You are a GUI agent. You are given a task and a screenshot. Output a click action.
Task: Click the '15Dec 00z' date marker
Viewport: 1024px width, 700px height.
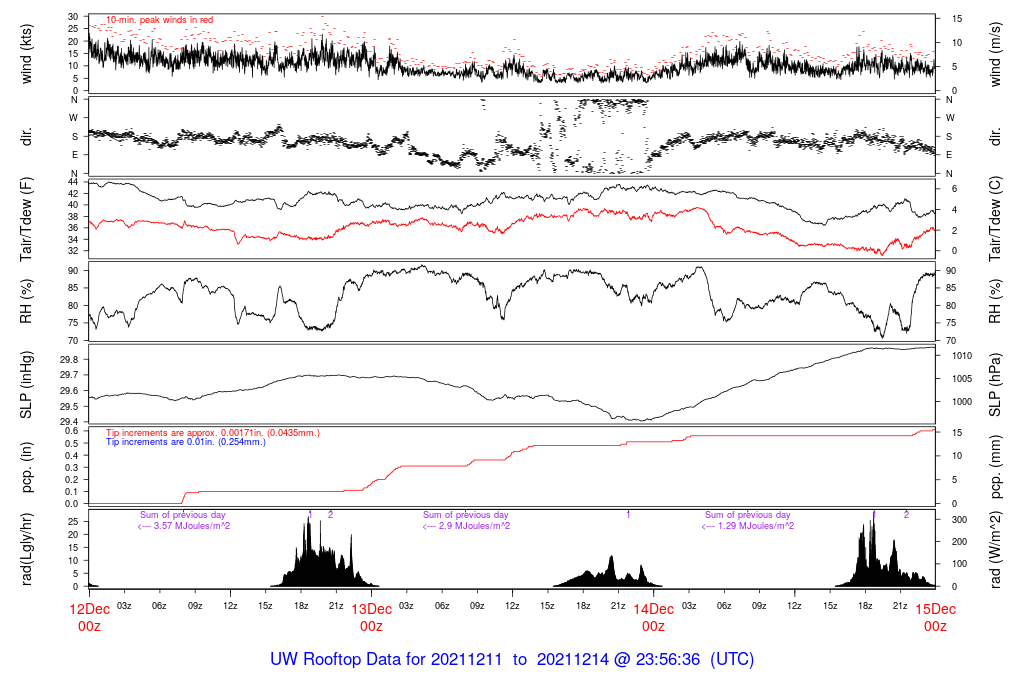(x=935, y=618)
